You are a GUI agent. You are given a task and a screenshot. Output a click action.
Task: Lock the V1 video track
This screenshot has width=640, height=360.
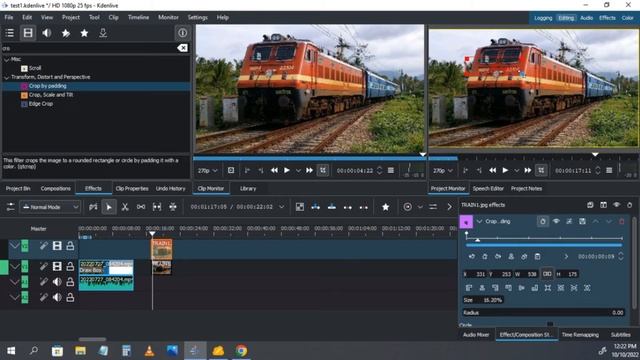point(70,267)
